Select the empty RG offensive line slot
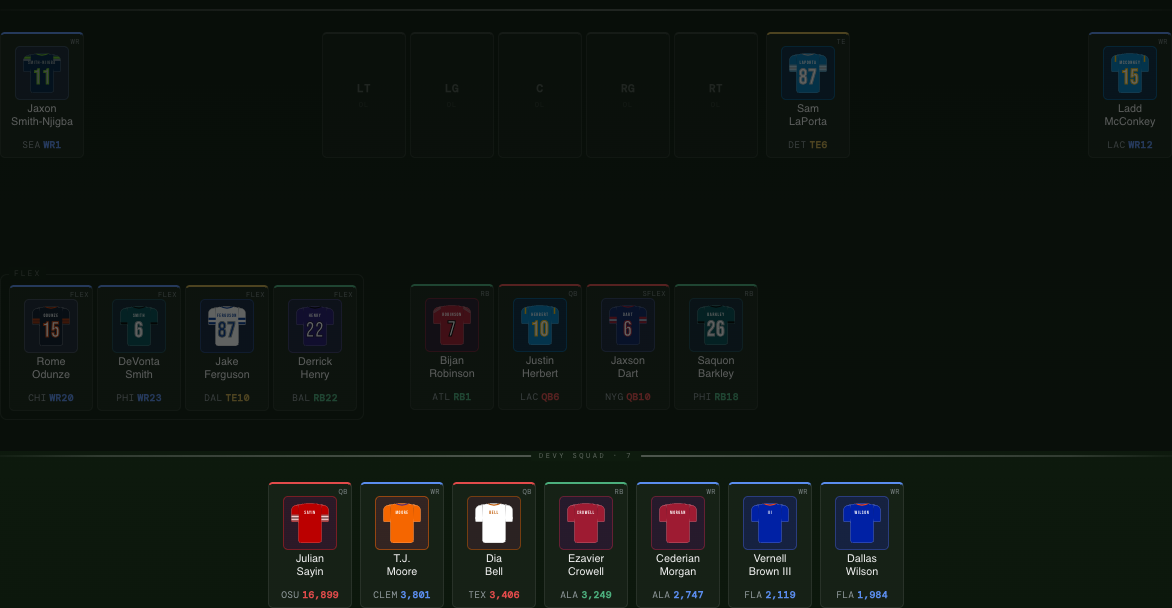Image resolution: width=1172 pixels, height=608 pixels. [628, 95]
